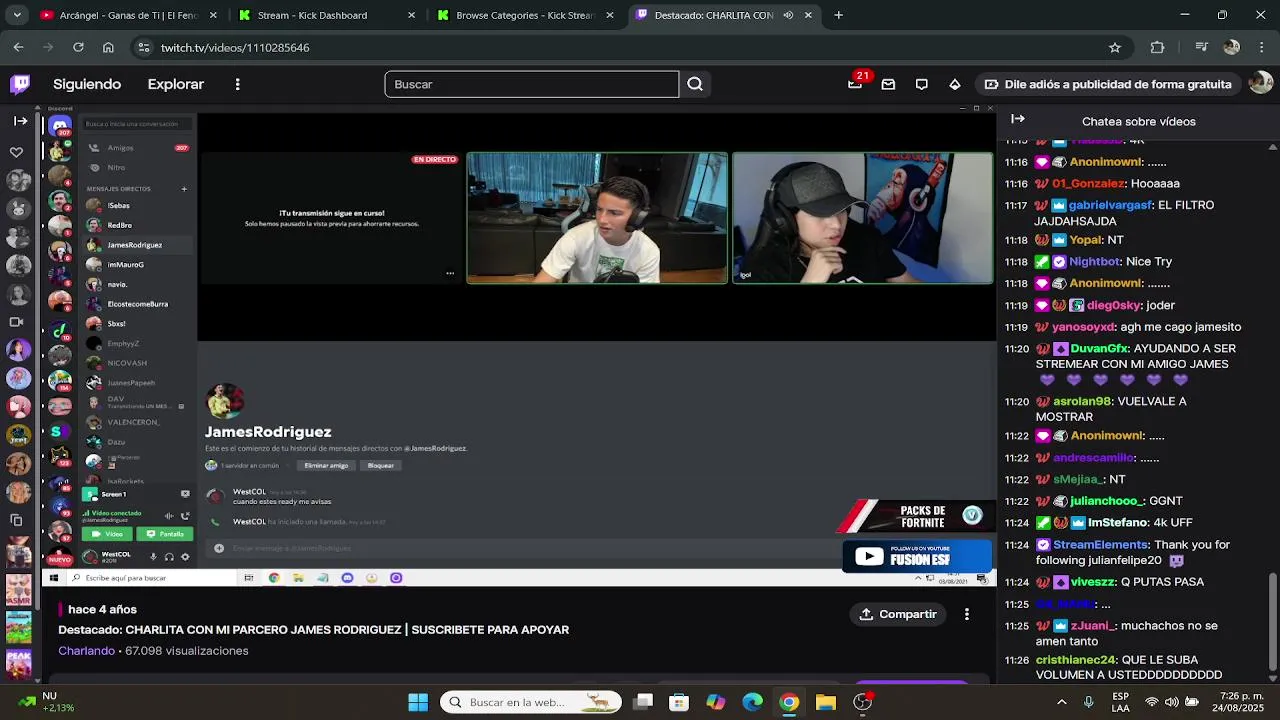
Task: Open the ASMR category thumbnail in sidebar
Action: point(18,590)
